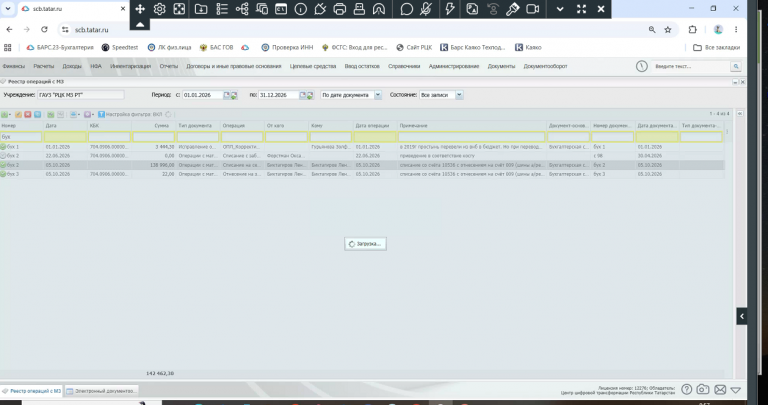
Task: Click the search magnifier icon at top right
Action: coord(736,66)
